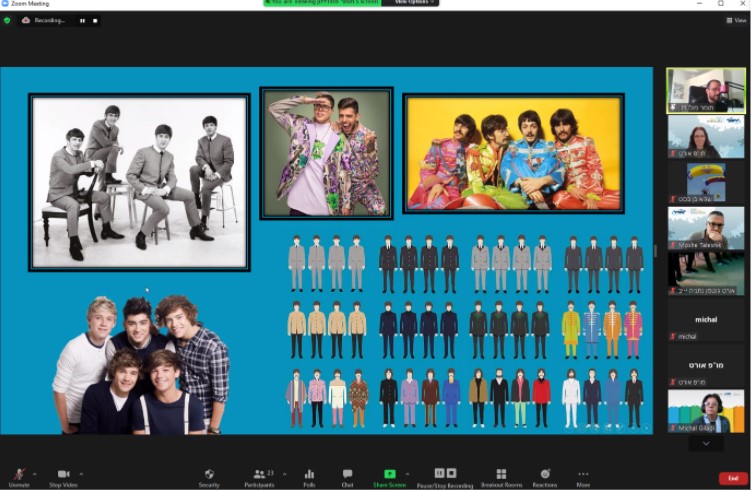Pause recording using bottom toolbar pause icon
751x491 pixels.
click(x=439, y=473)
